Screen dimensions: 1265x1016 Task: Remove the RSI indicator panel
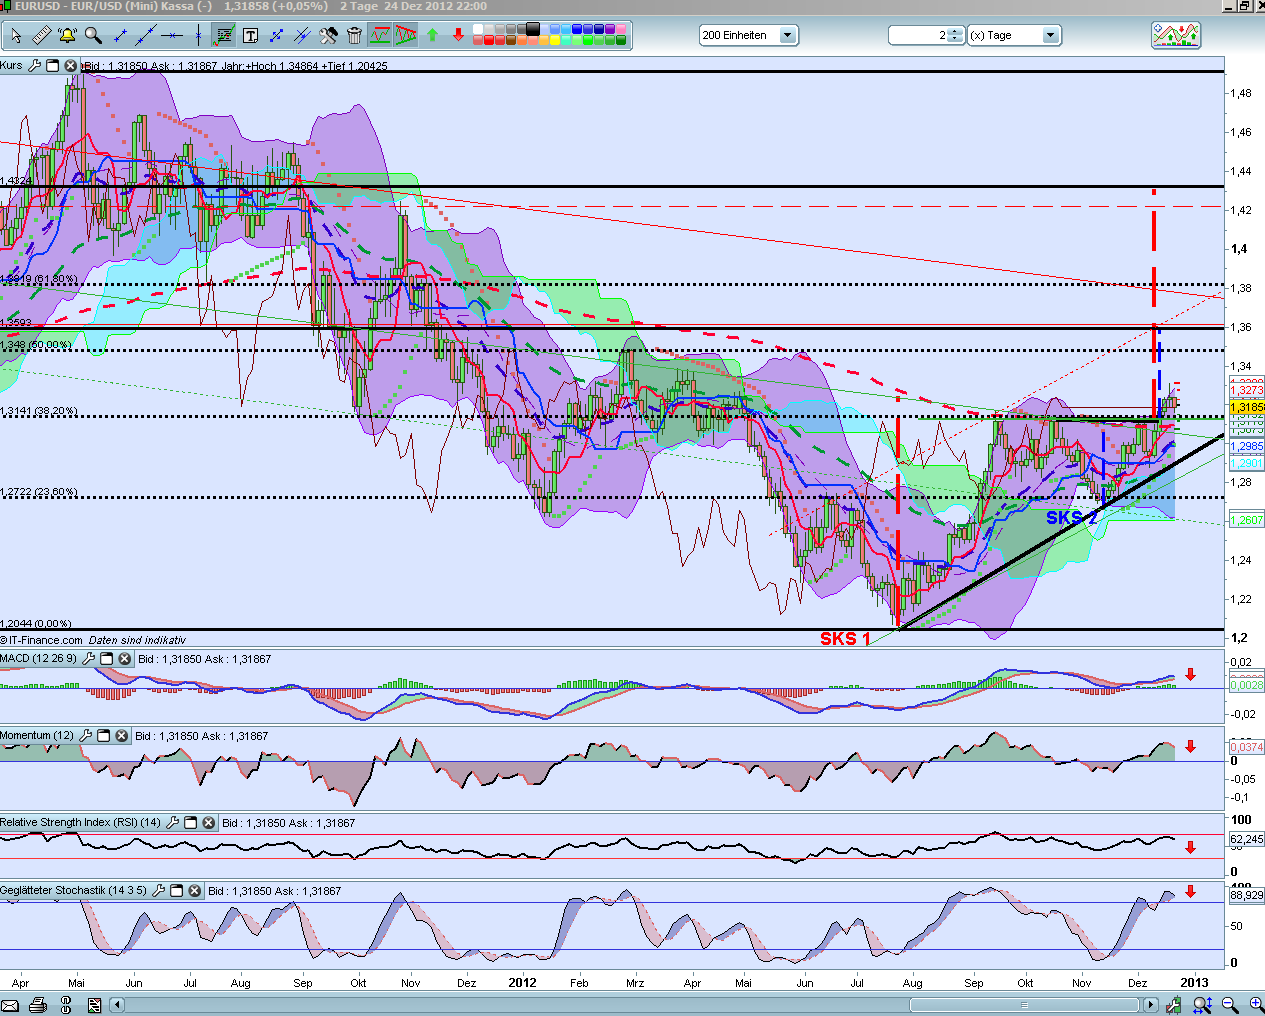tap(209, 822)
